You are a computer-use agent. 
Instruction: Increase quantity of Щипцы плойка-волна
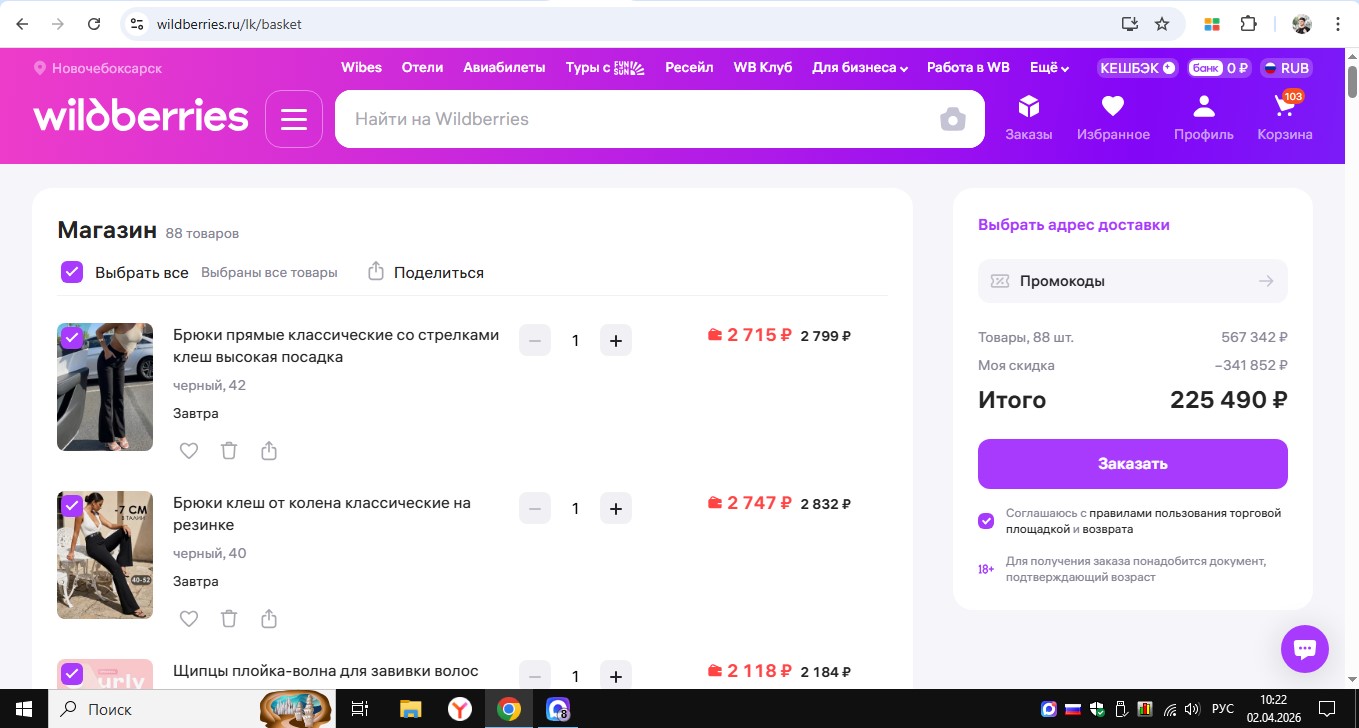click(x=616, y=676)
